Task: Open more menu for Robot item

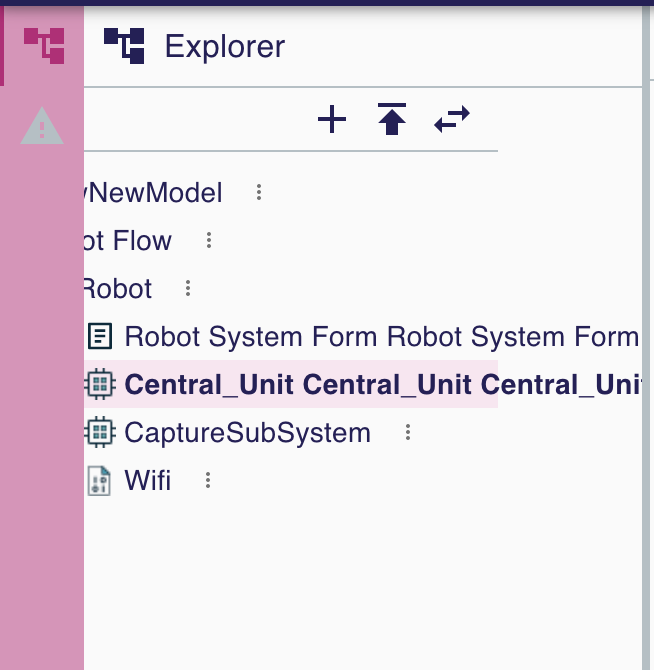Action: tap(188, 288)
